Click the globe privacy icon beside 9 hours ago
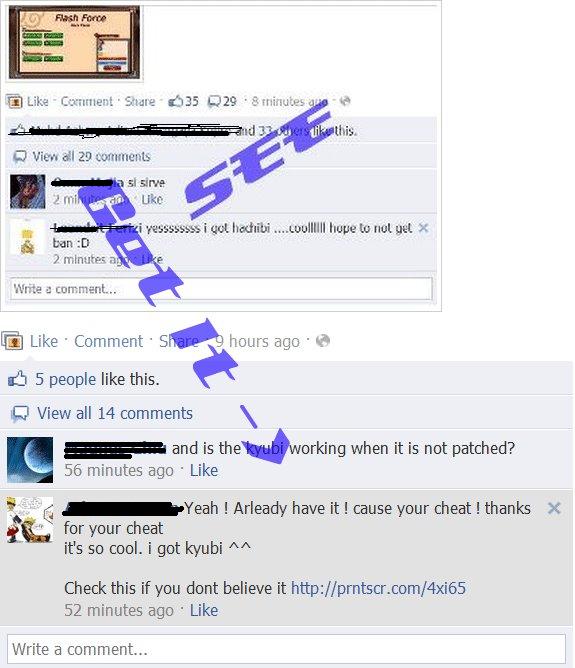 coord(323,341)
